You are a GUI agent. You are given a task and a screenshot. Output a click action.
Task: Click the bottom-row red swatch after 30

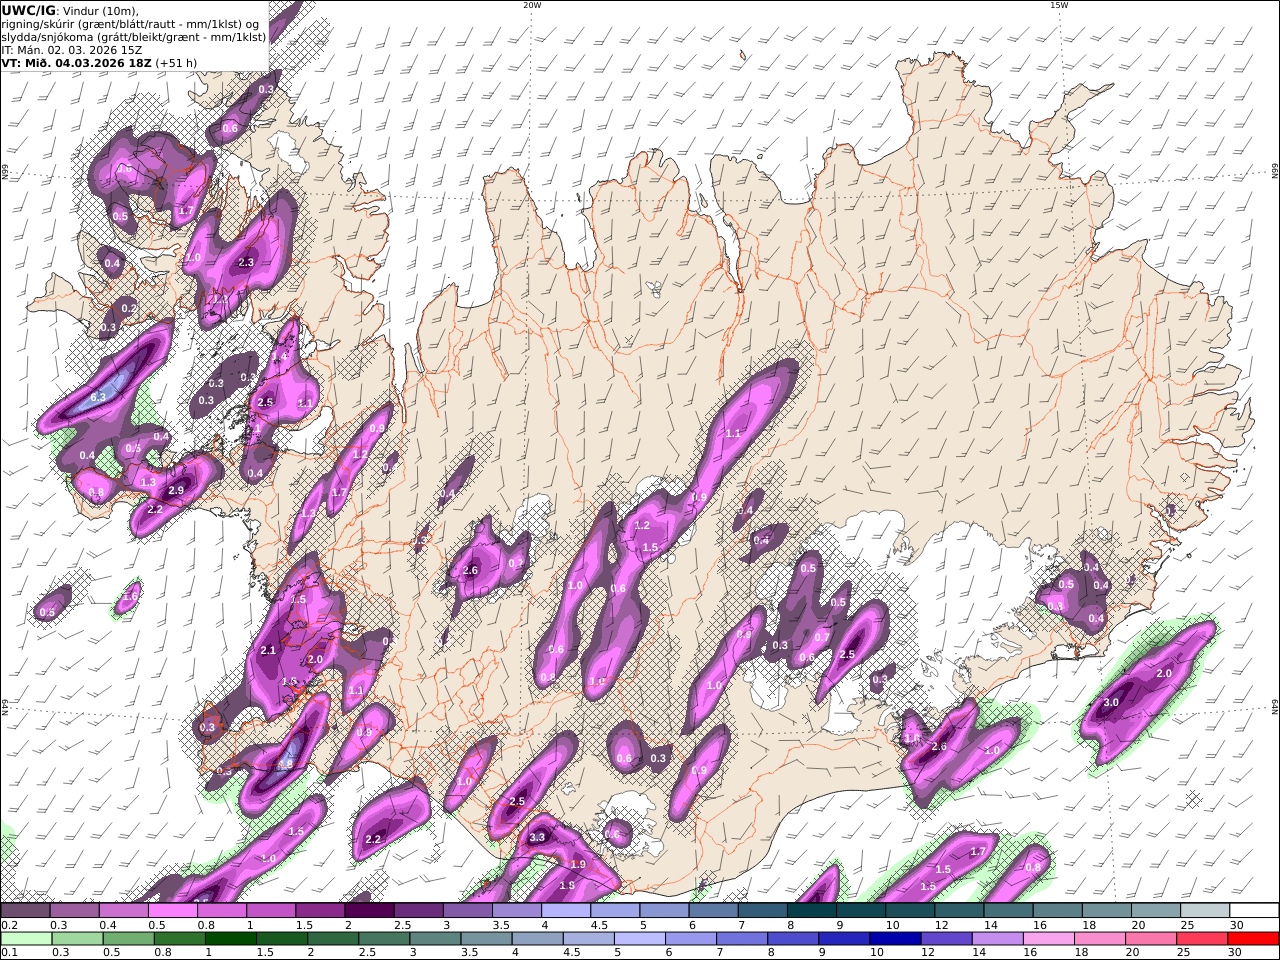[1254, 939]
